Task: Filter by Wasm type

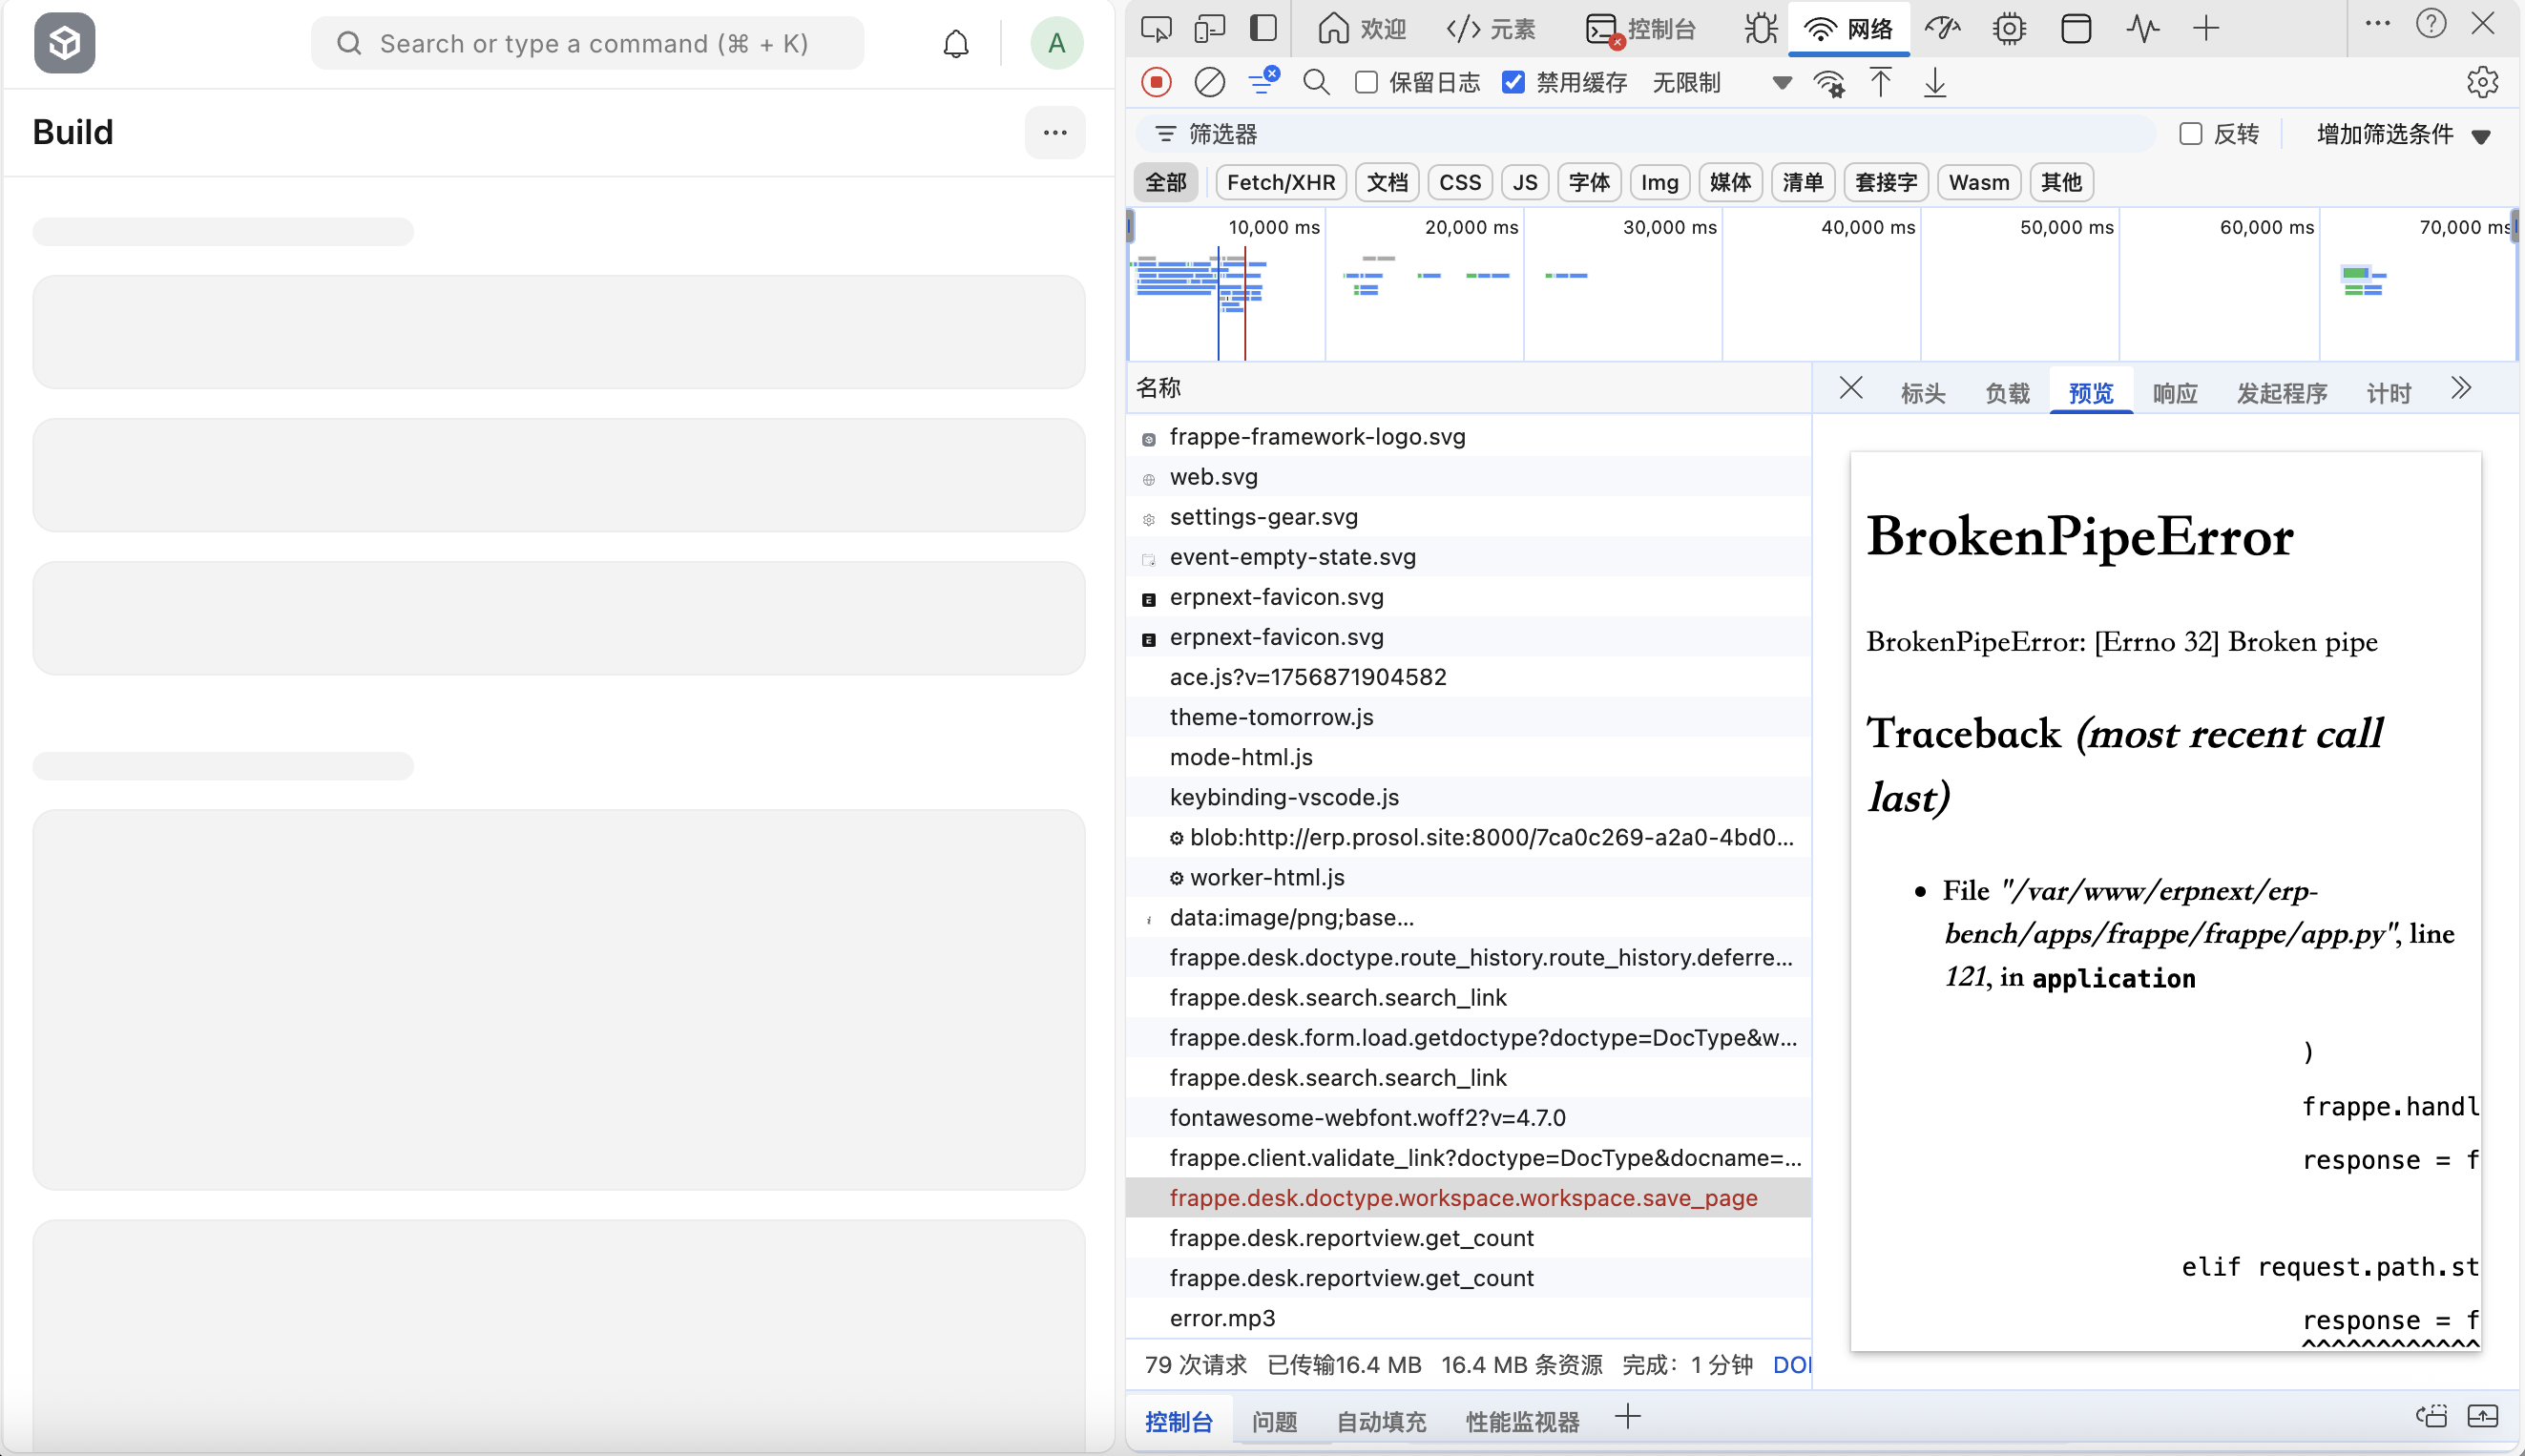Action: point(1979,182)
